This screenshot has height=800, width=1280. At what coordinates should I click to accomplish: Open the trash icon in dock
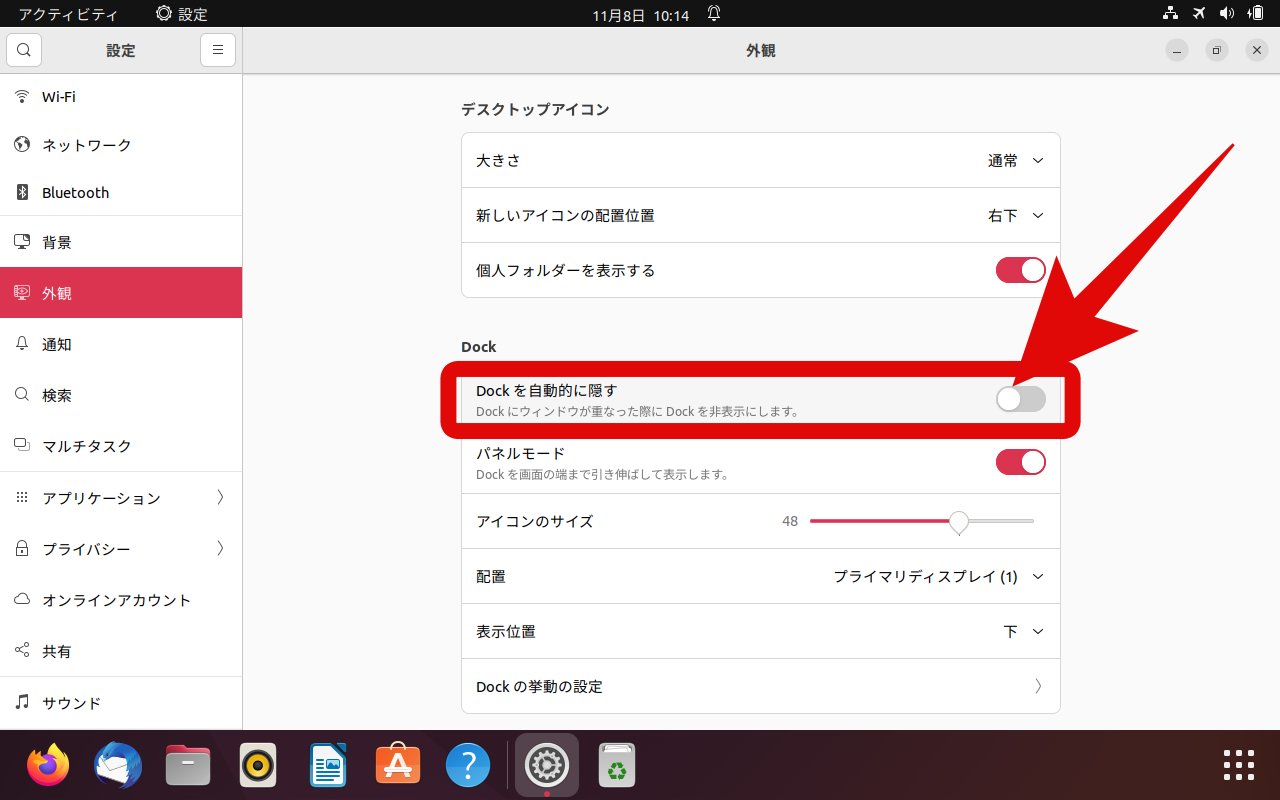(617, 766)
